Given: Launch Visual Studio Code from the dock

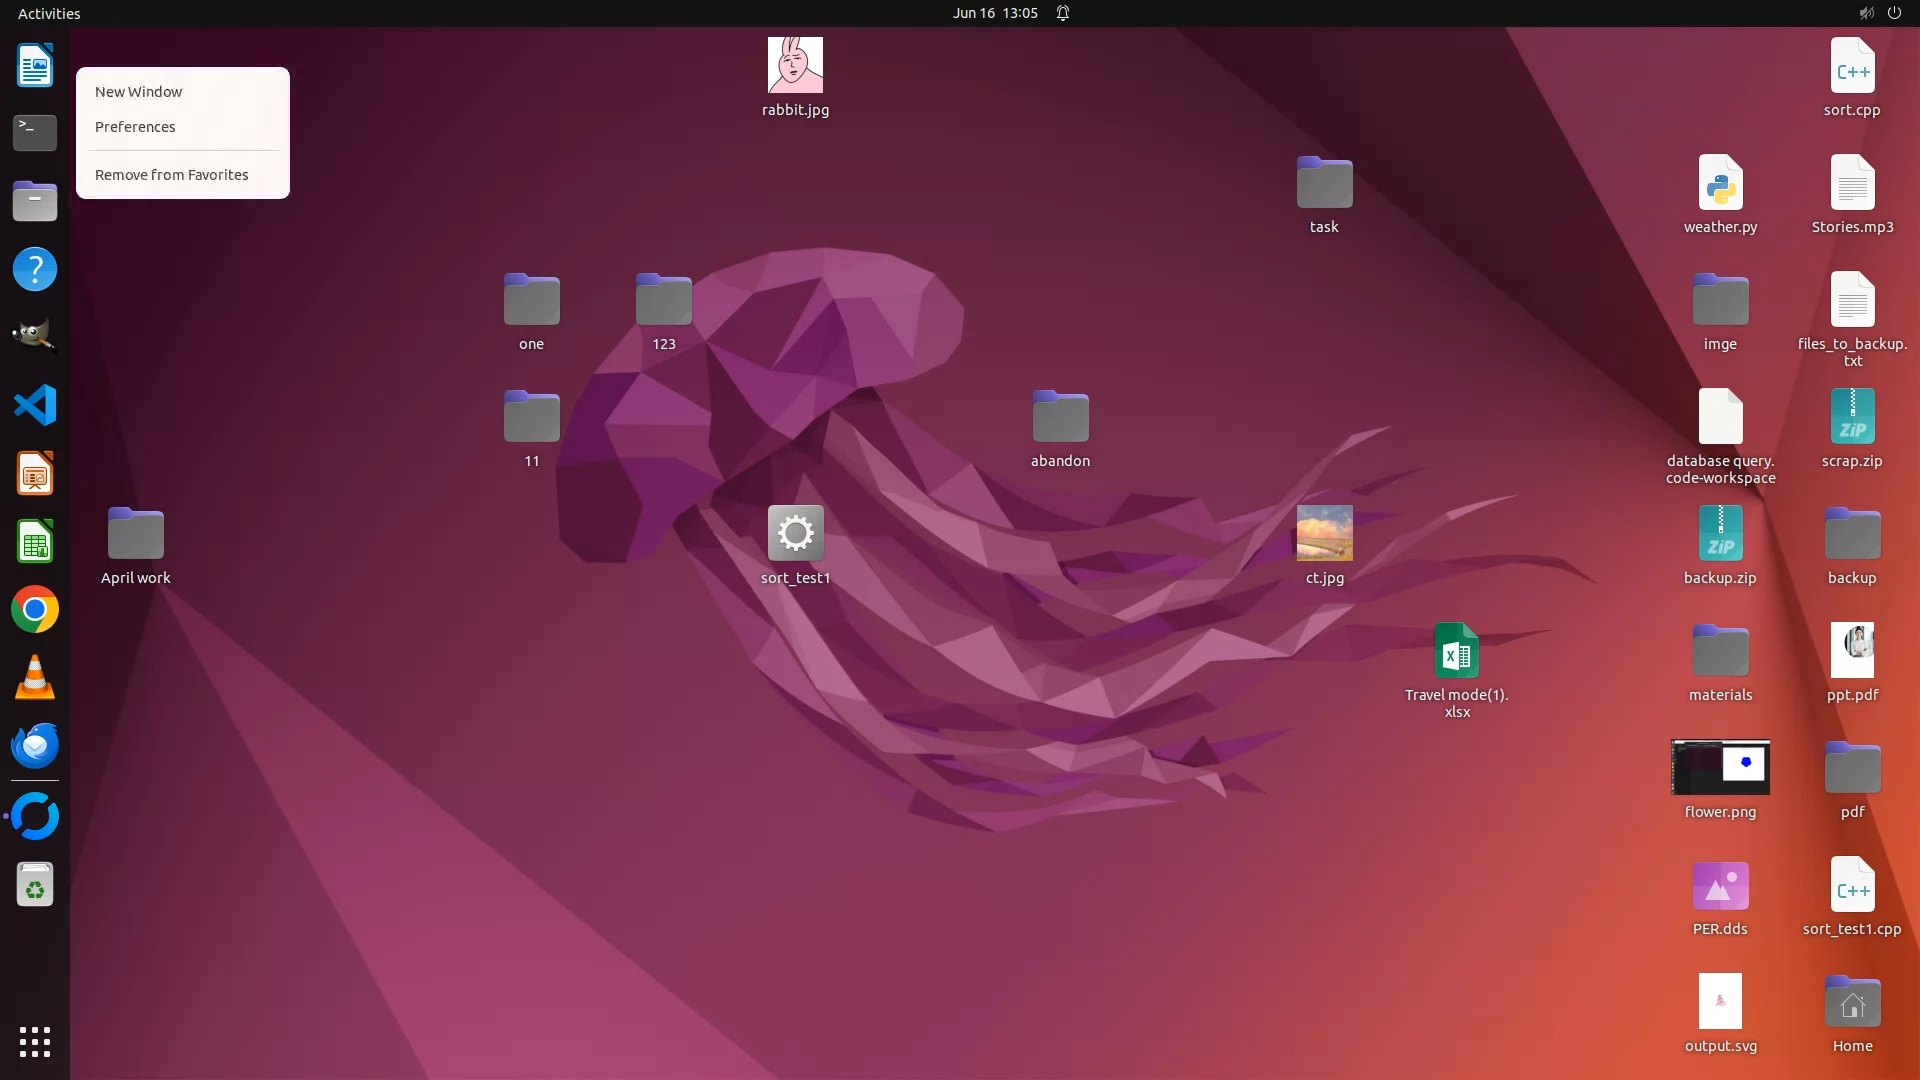Looking at the screenshot, I should tap(35, 406).
